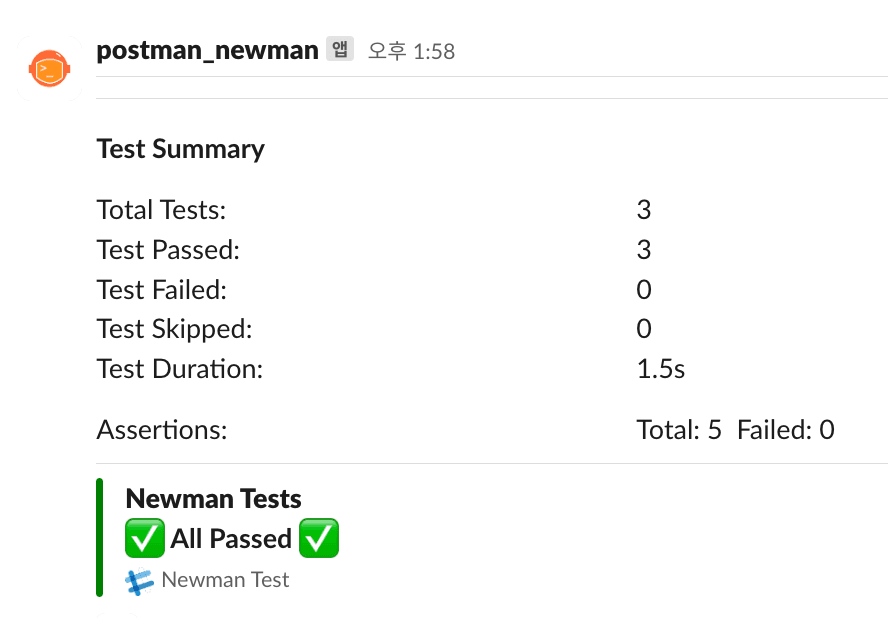Select the Test Passed label
Viewport: 888px width, 618px height.
click(x=168, y=250)
